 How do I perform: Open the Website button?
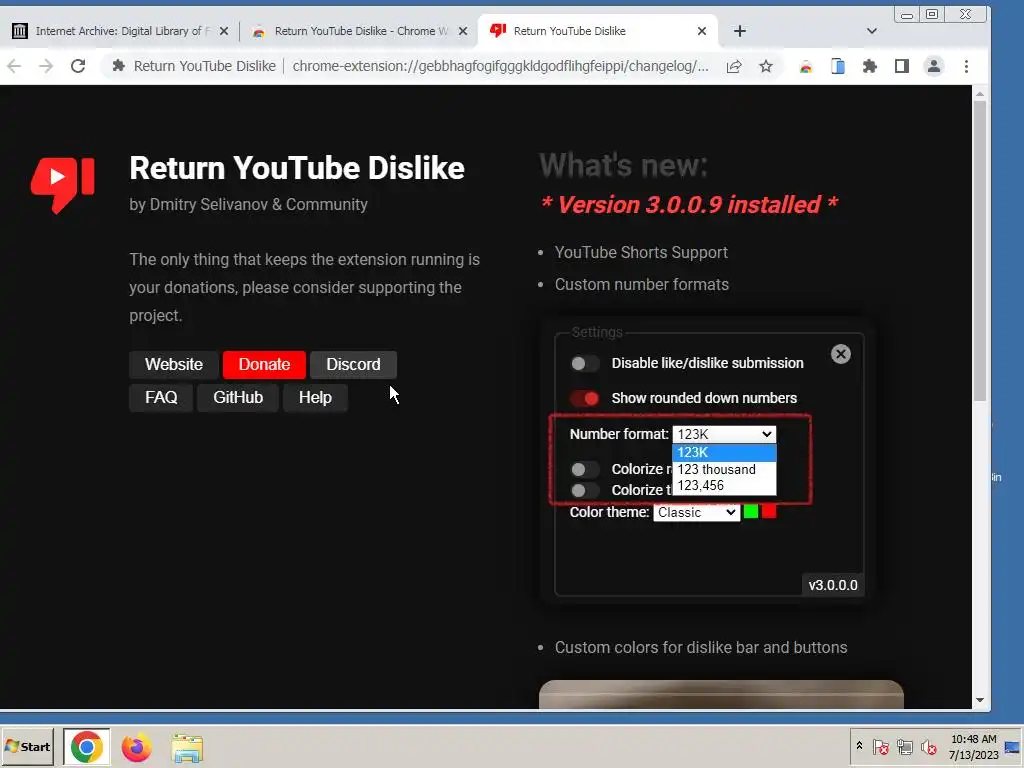point(174,364)
